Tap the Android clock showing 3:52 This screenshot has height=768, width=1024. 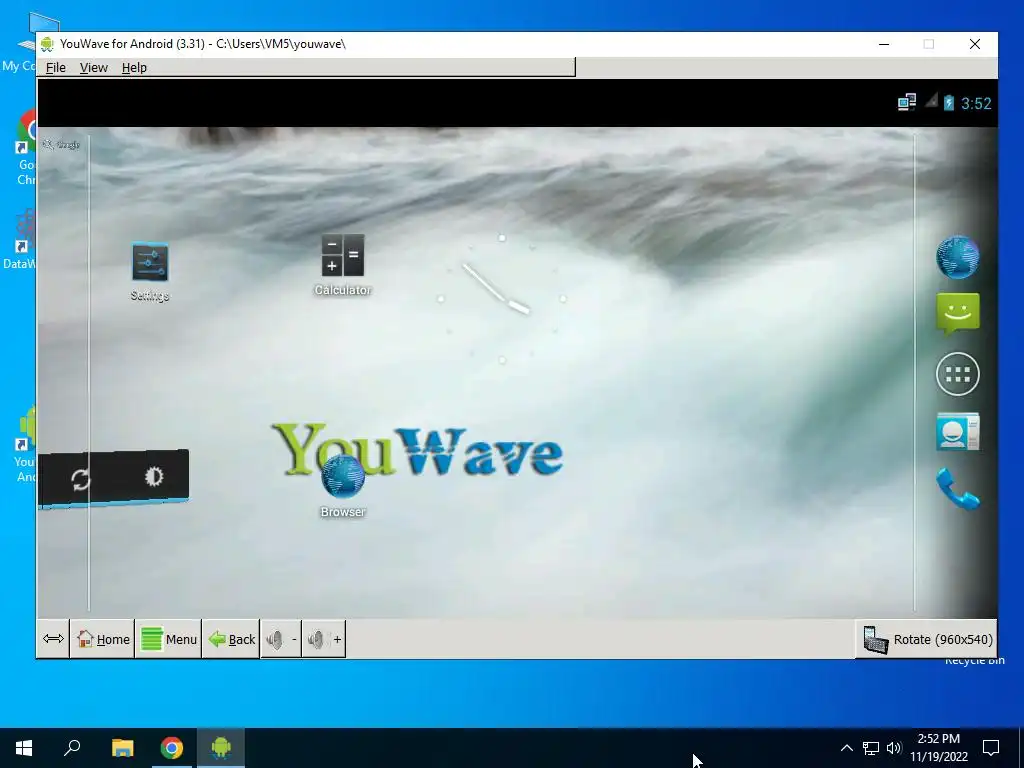tap(976, 103)
